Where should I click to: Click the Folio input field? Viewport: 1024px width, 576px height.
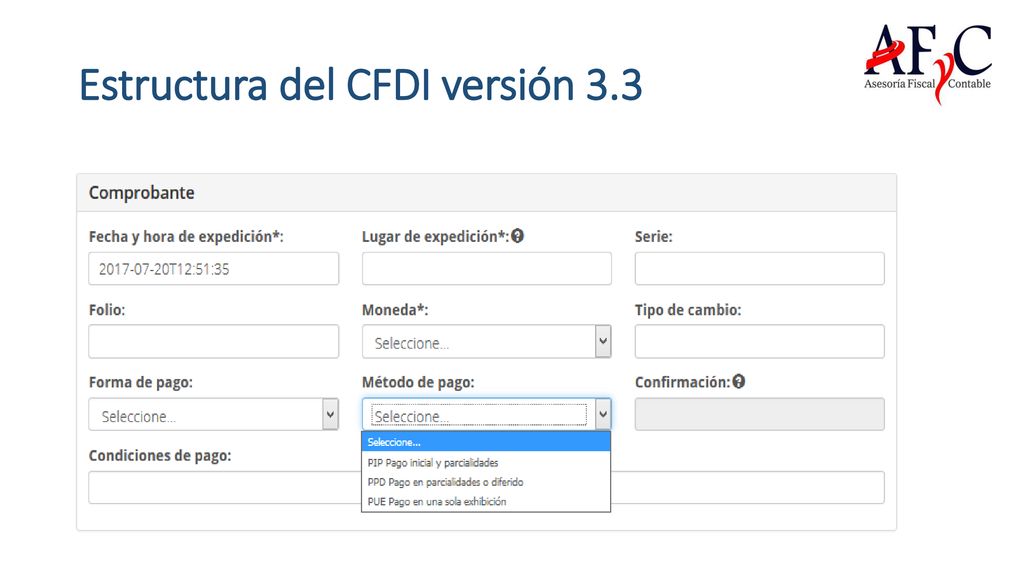pyautogui.click(x=214, y=342)
